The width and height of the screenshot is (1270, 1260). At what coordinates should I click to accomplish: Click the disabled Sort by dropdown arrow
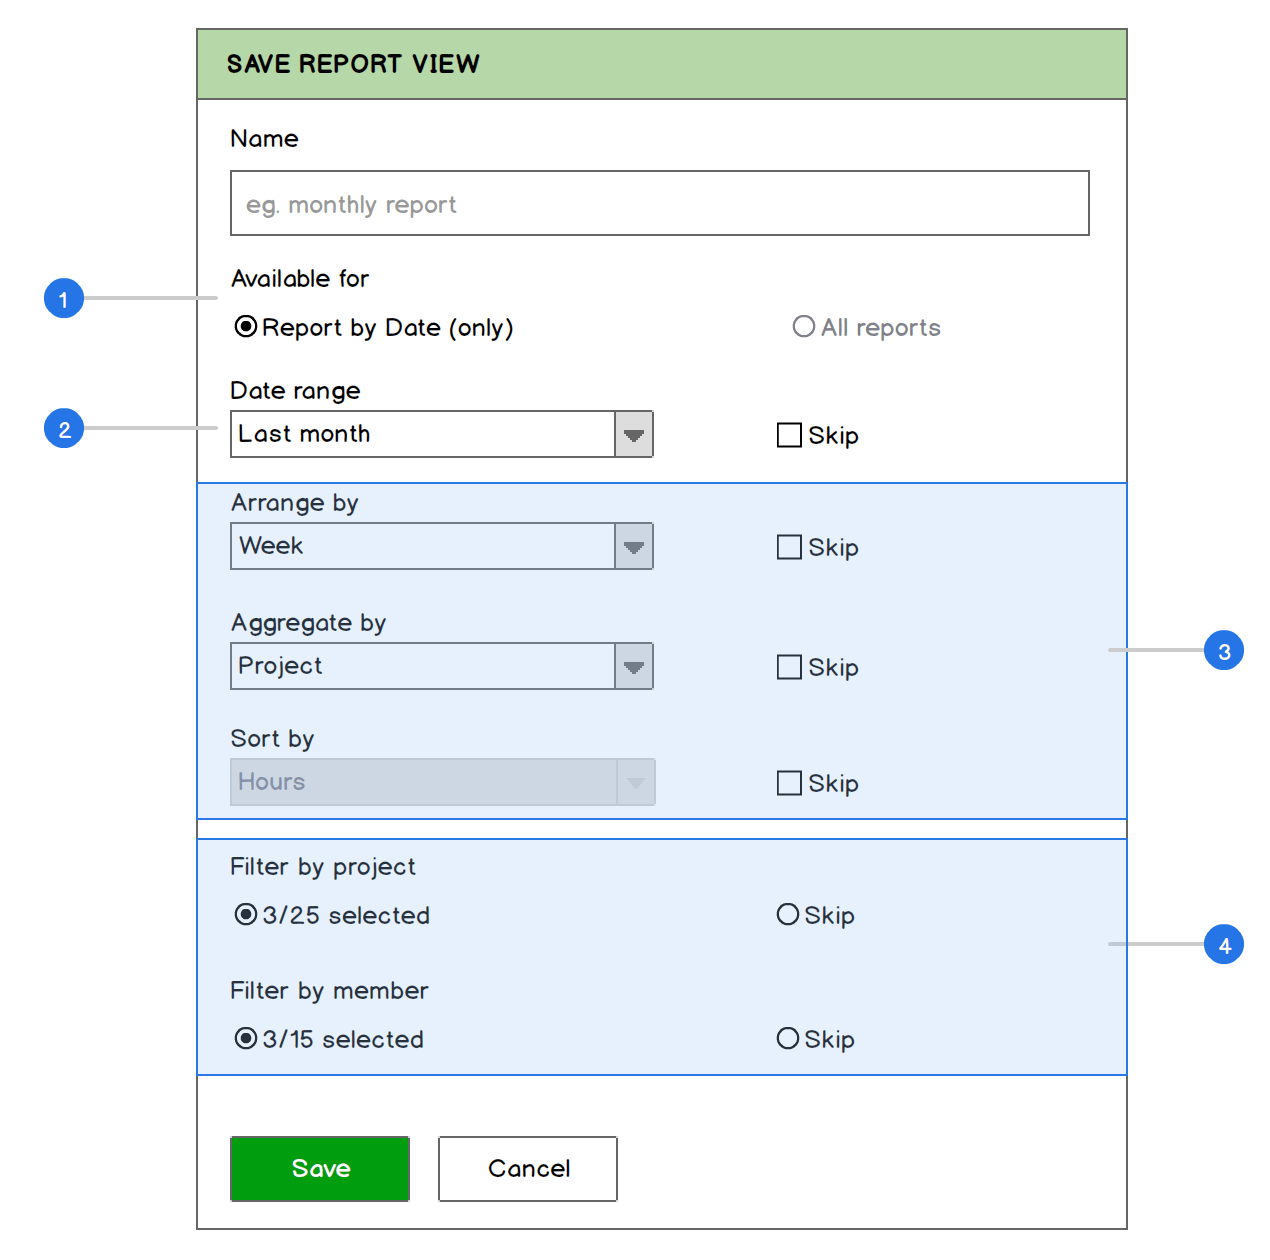(634, 782)
